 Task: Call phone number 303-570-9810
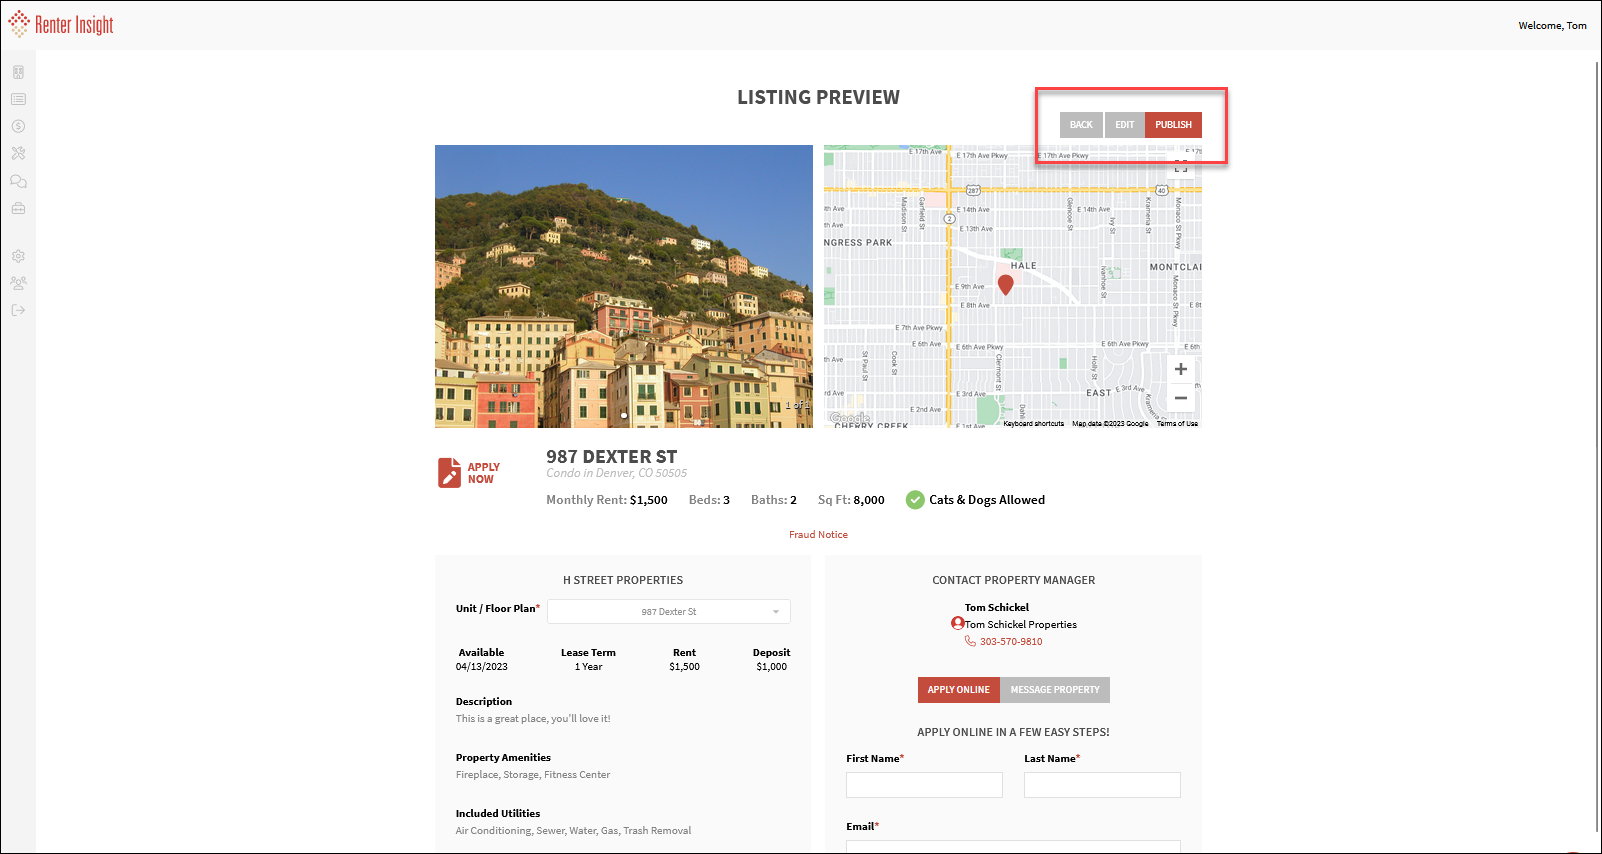point(1011,642)
